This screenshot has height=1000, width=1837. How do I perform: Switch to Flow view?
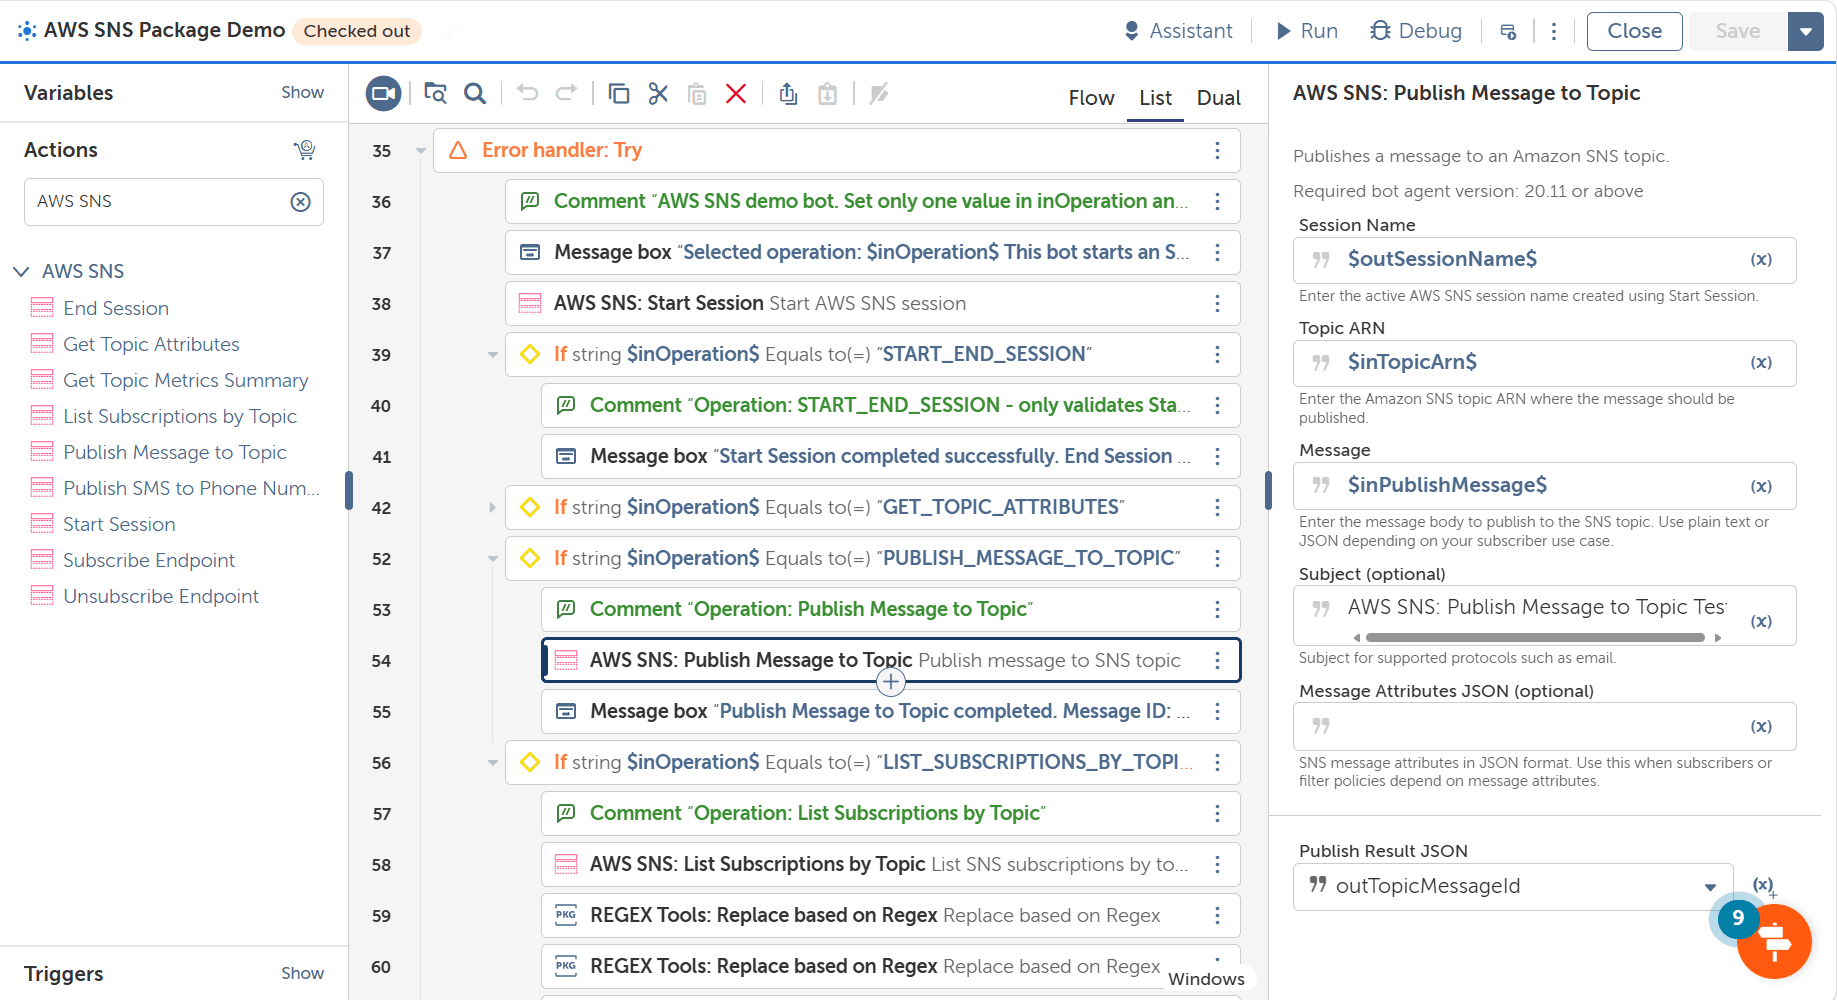coord(1091,98)
